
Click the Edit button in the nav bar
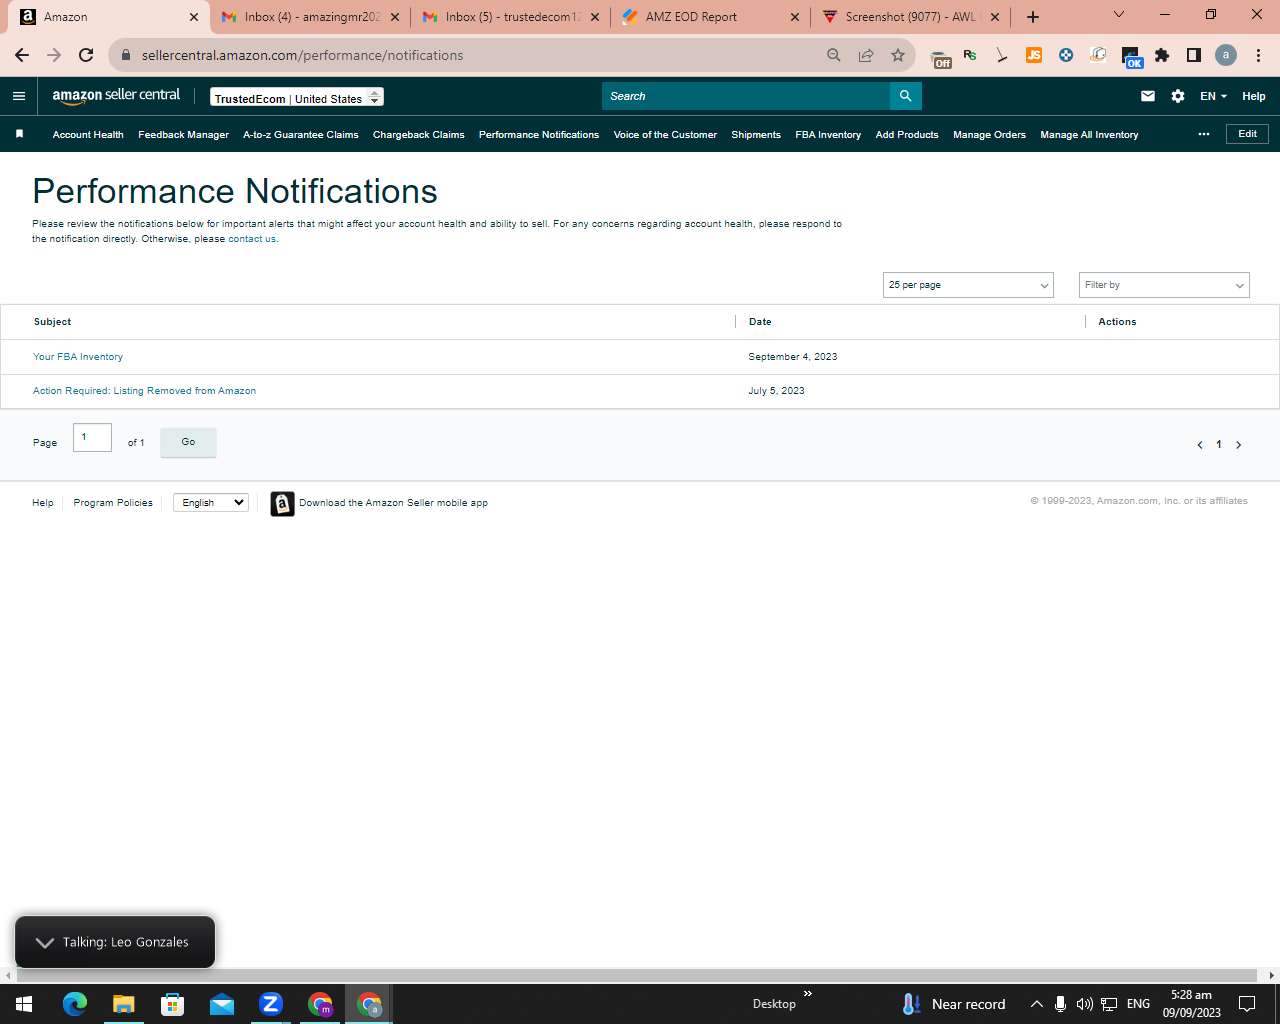(1247, 134)
